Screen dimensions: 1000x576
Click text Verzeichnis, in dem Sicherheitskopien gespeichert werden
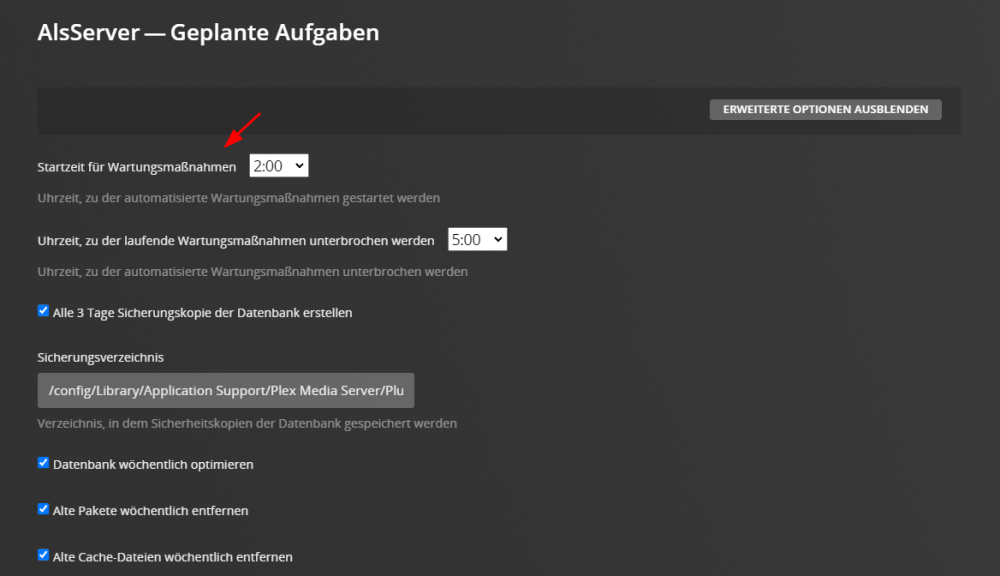pos(247,424)
